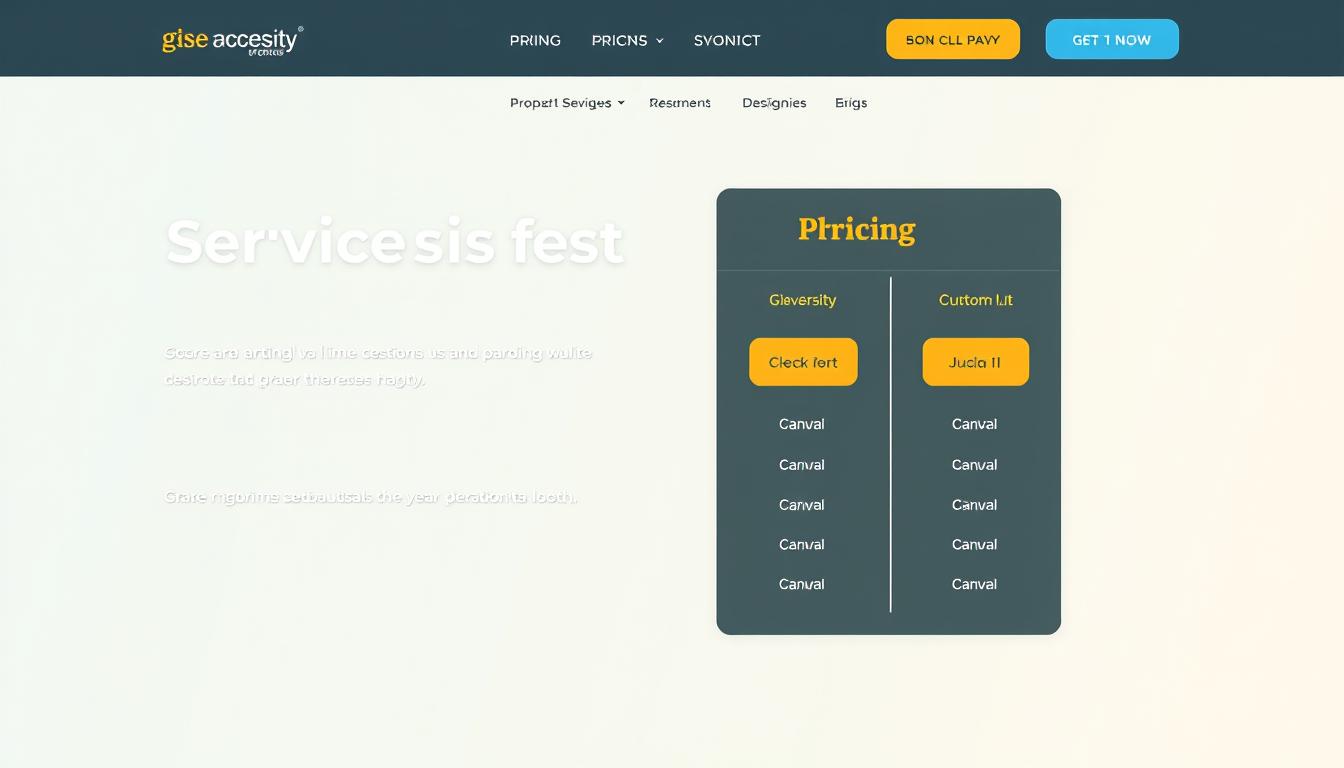Click first Canval under Gleversity

click(x=802, y=424)
